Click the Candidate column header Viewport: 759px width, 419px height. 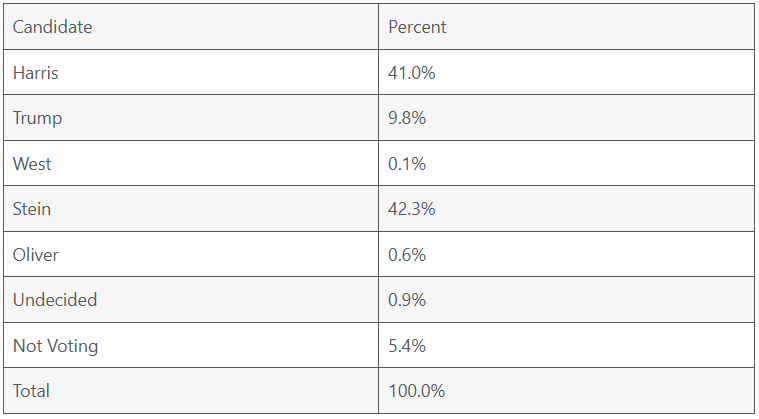point(52,27)
